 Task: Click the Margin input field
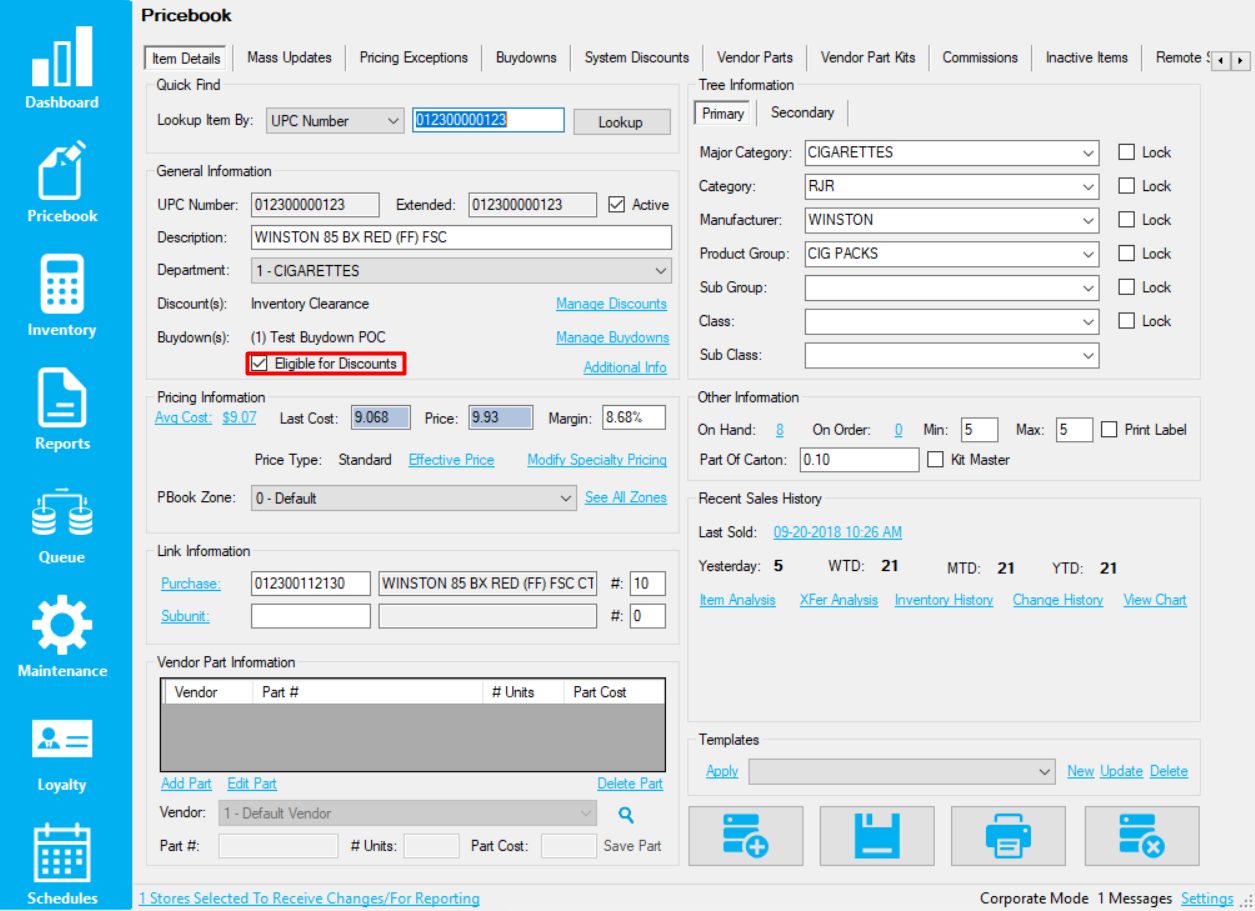pos(635,418)
